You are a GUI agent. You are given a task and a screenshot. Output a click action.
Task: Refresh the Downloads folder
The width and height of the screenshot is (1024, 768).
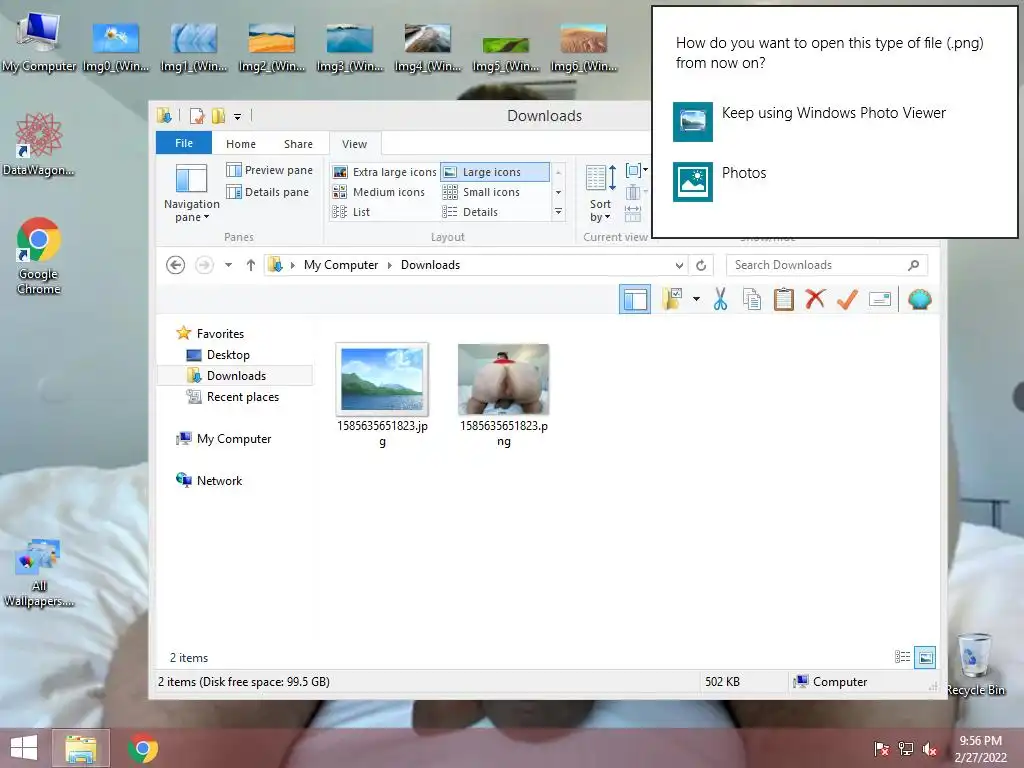(701, 265)
